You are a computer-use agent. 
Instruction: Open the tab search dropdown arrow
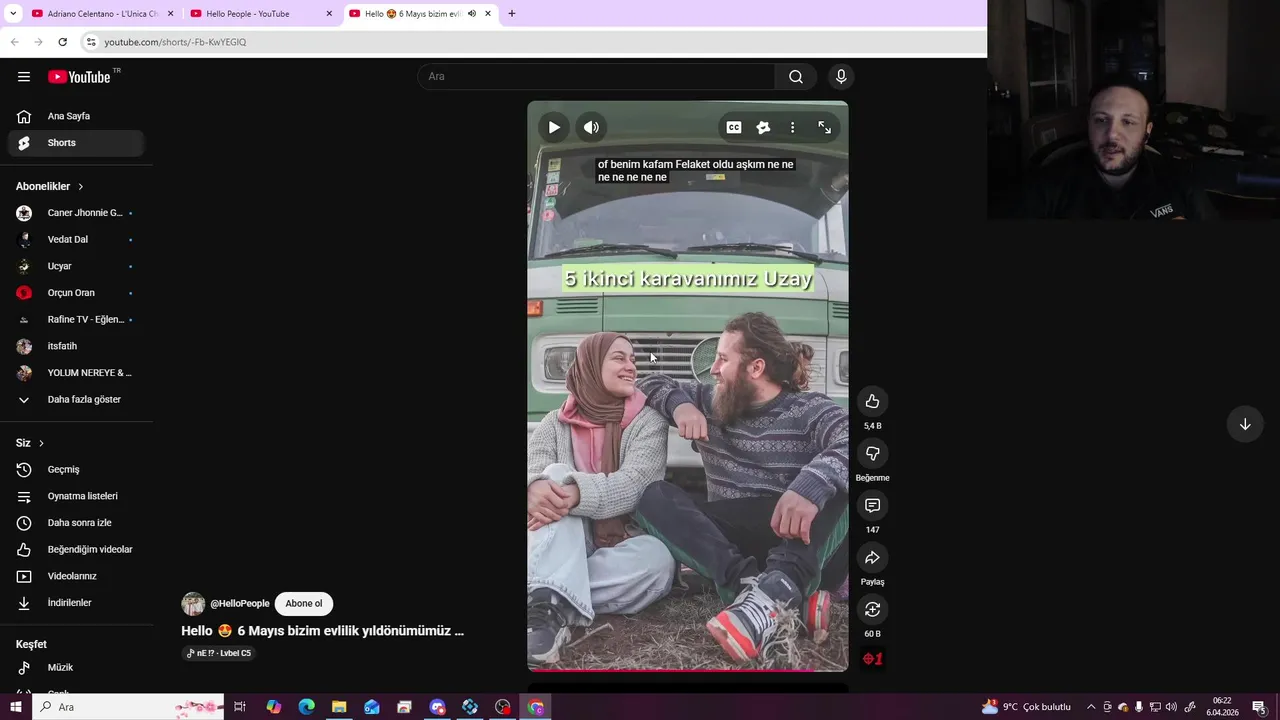13,14
